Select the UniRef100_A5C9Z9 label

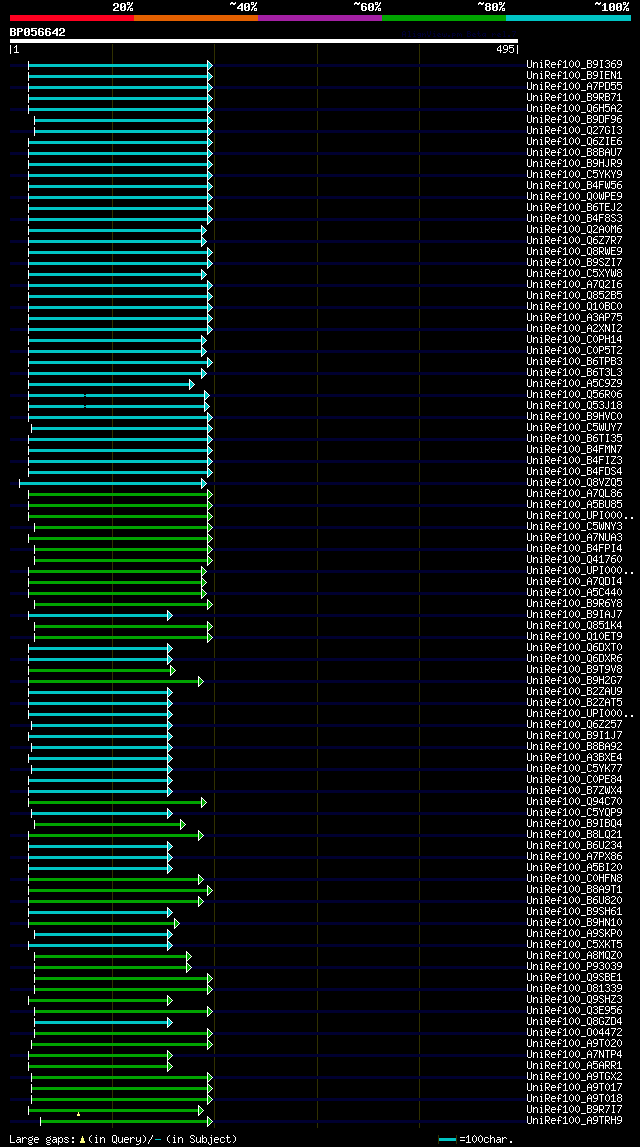click(574, 383)
